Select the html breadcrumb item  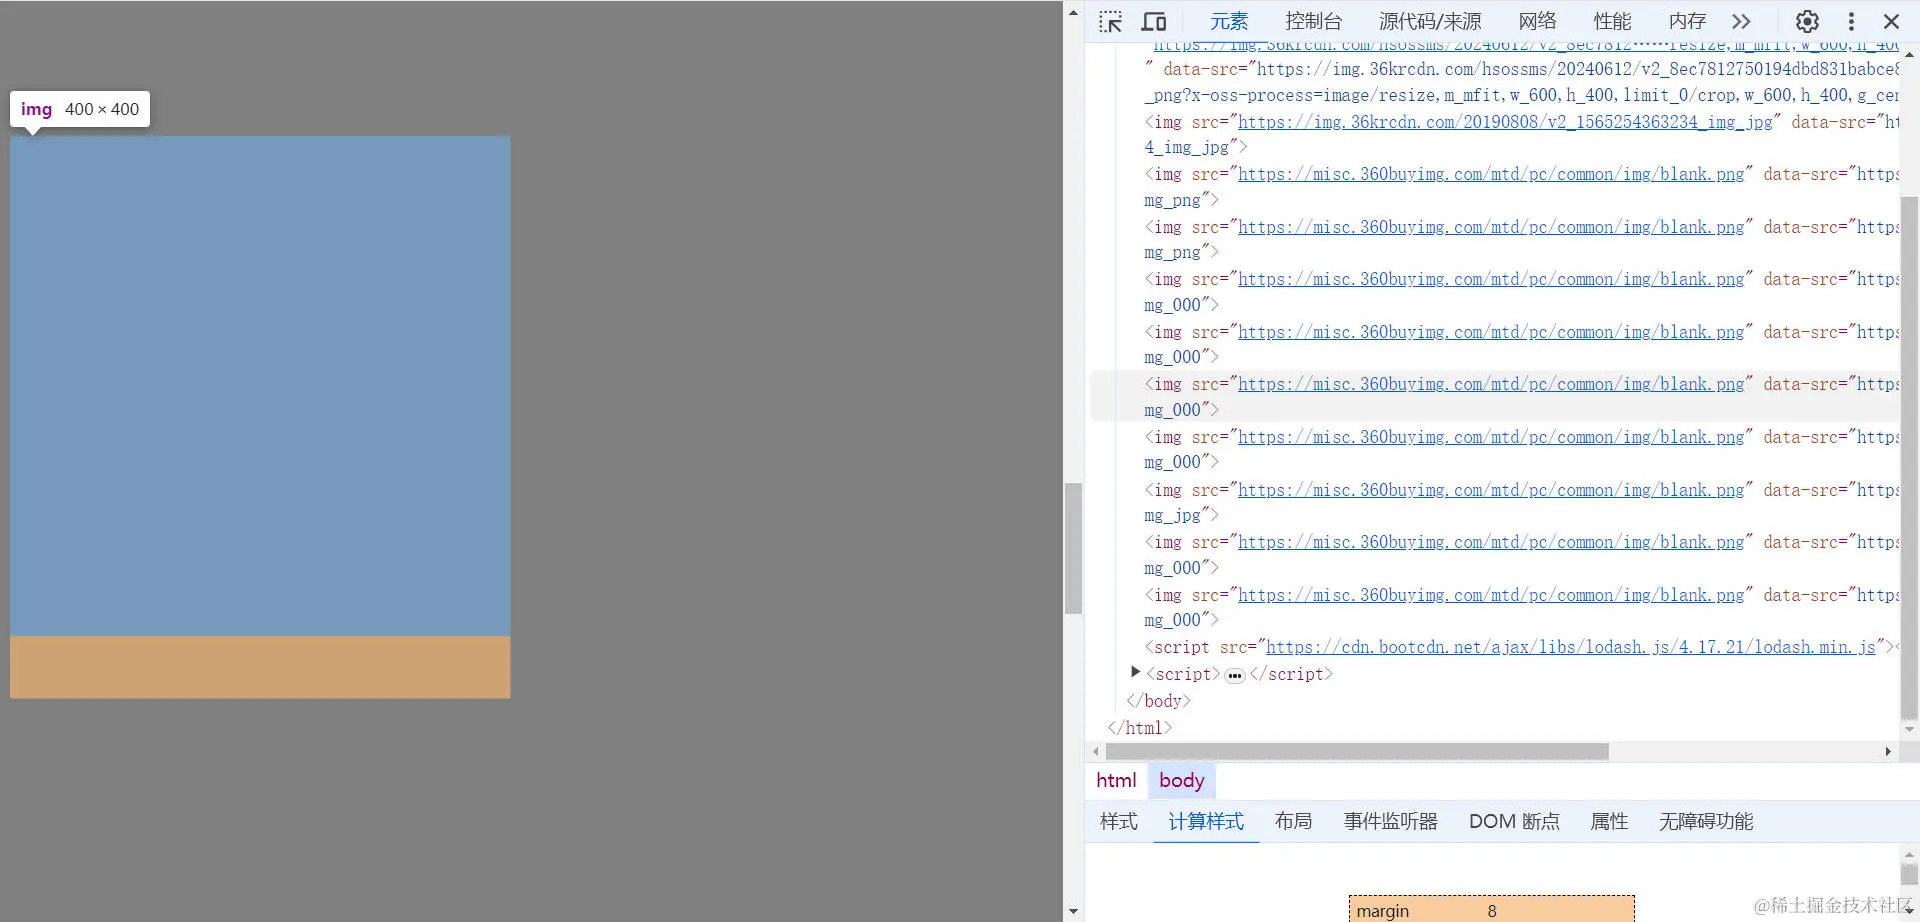tap(1115, 780)
